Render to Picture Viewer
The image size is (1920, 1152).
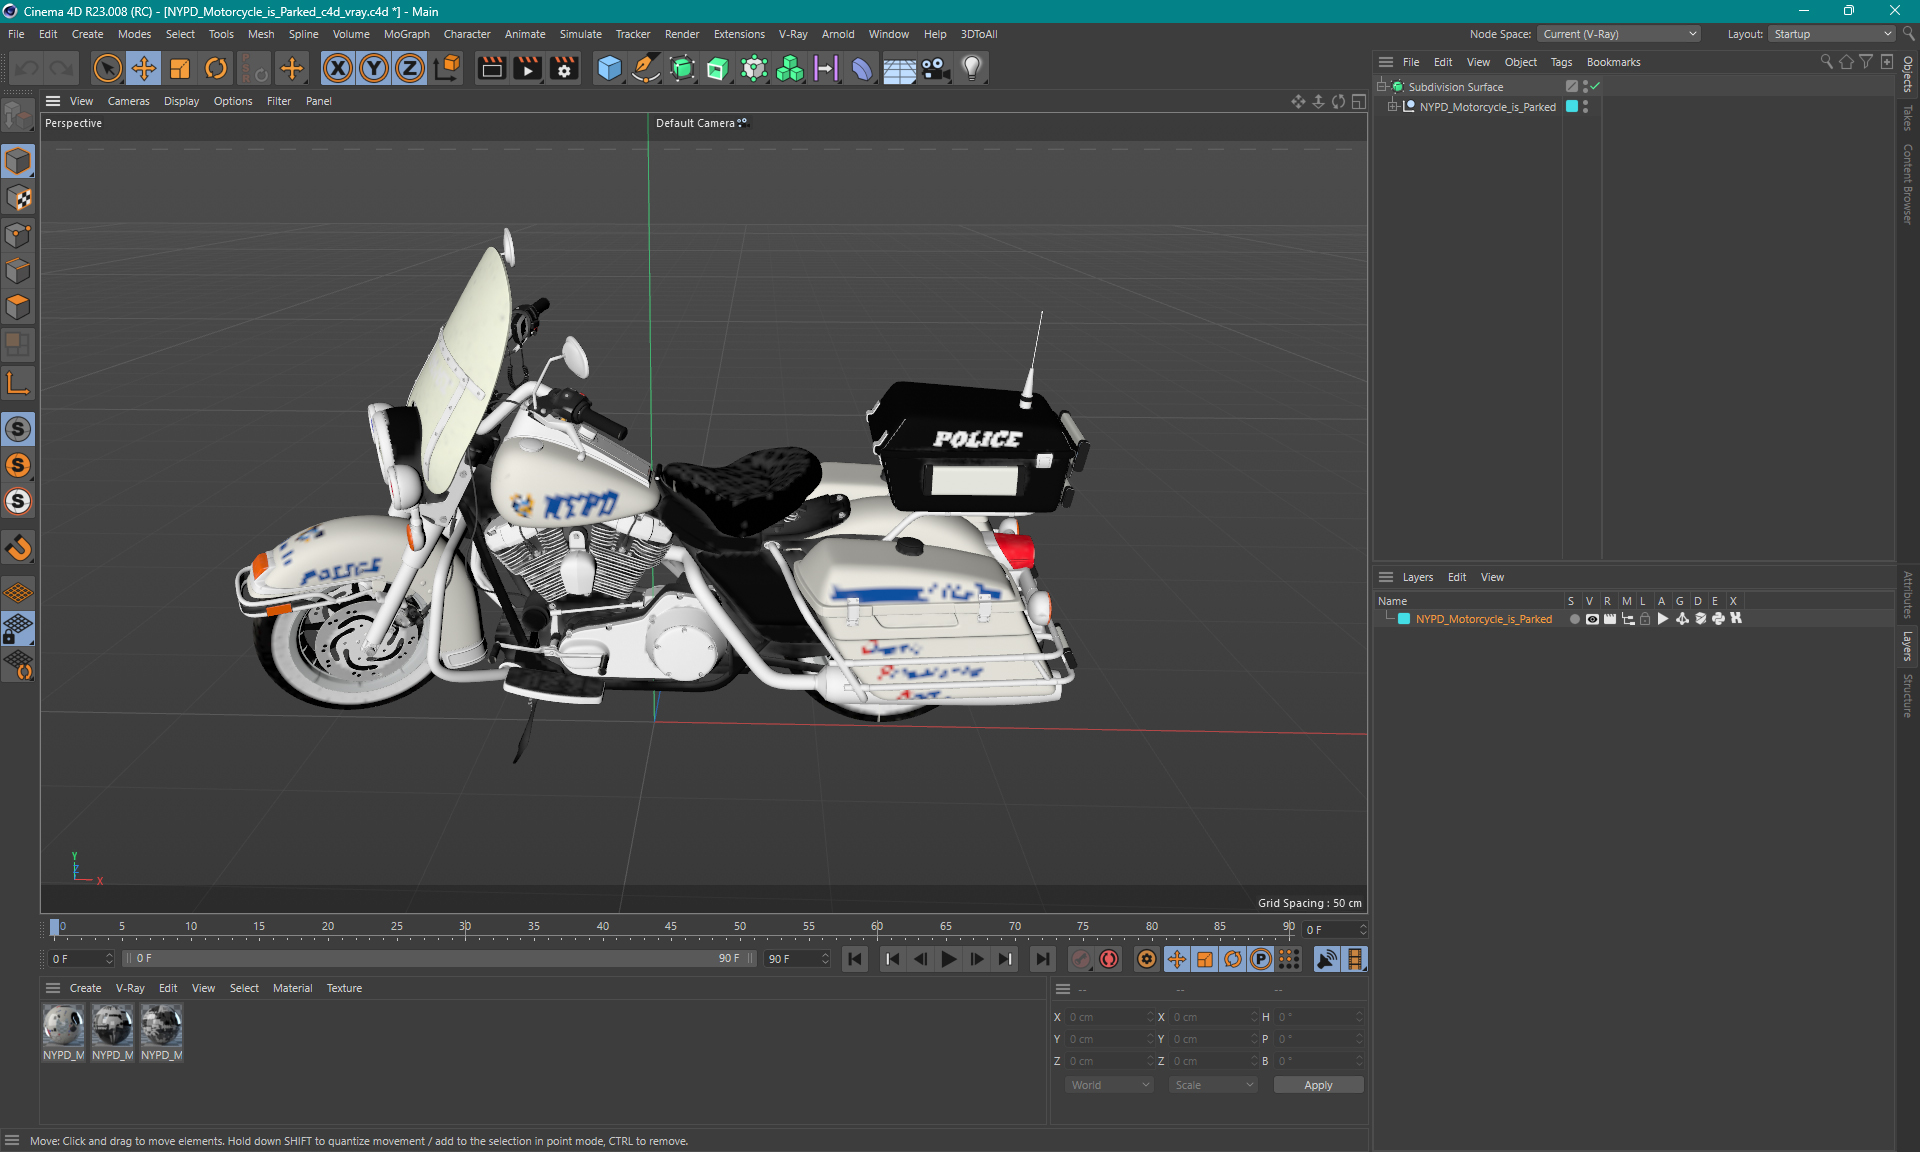coord(527,68)
